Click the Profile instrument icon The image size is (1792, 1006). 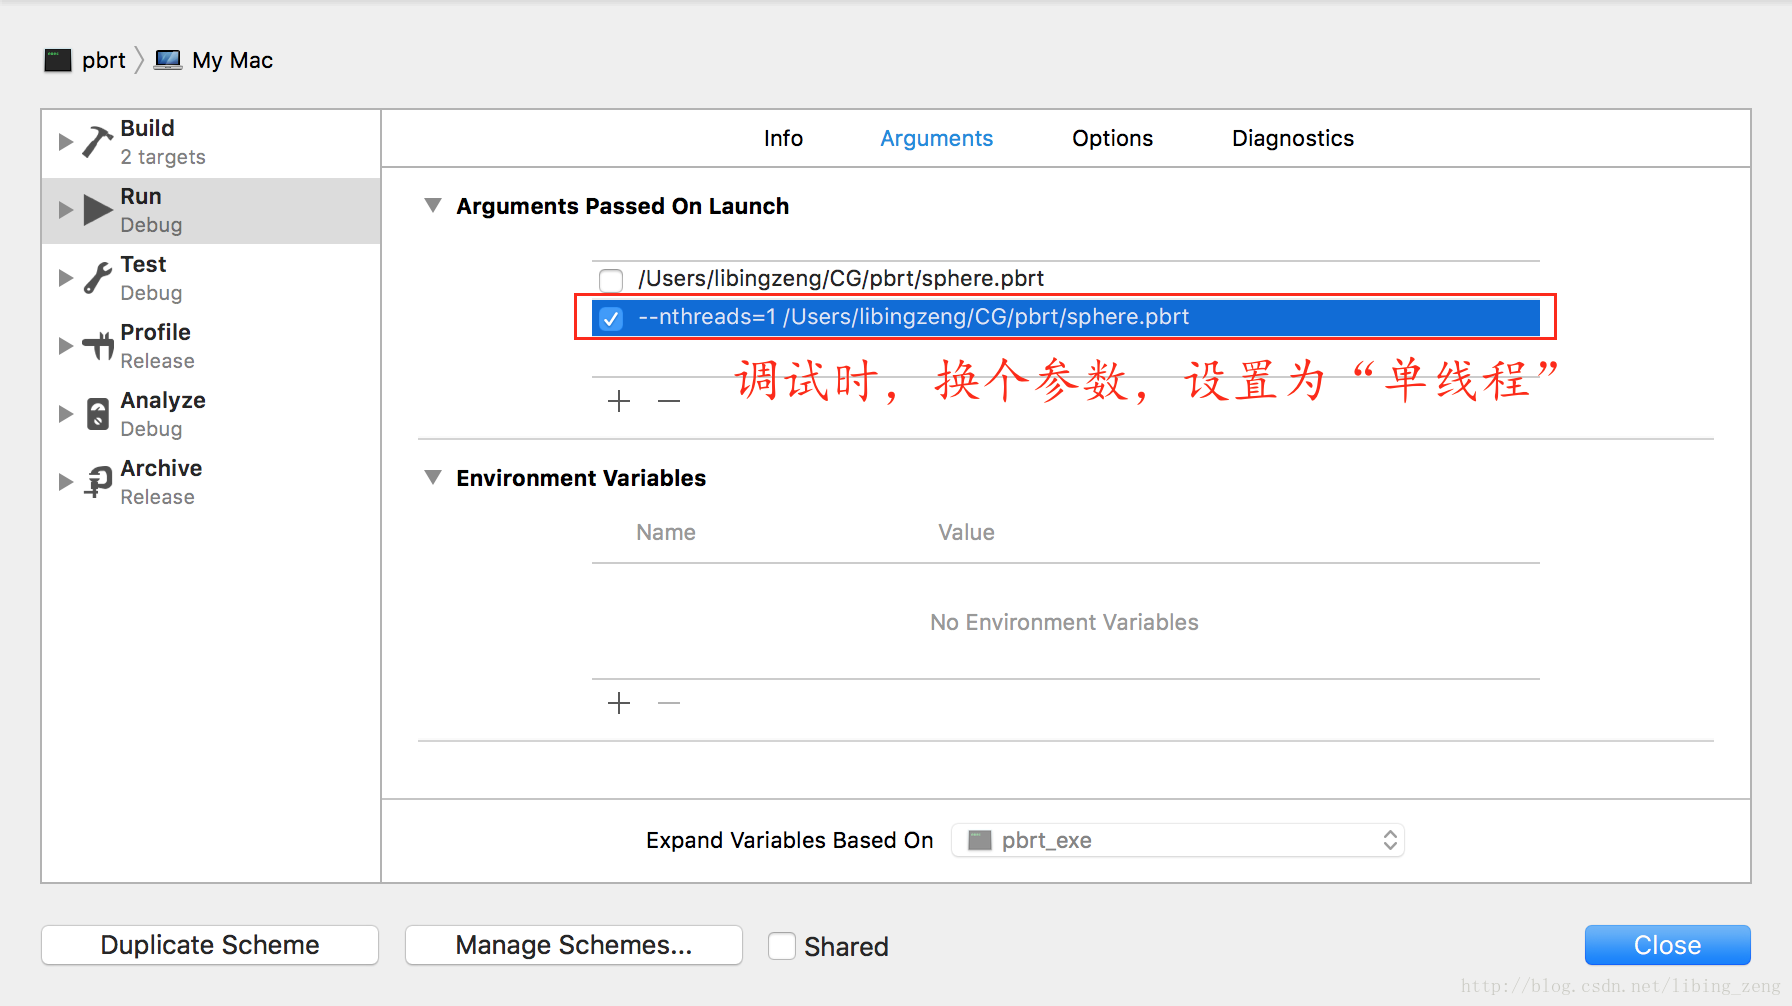98,346
